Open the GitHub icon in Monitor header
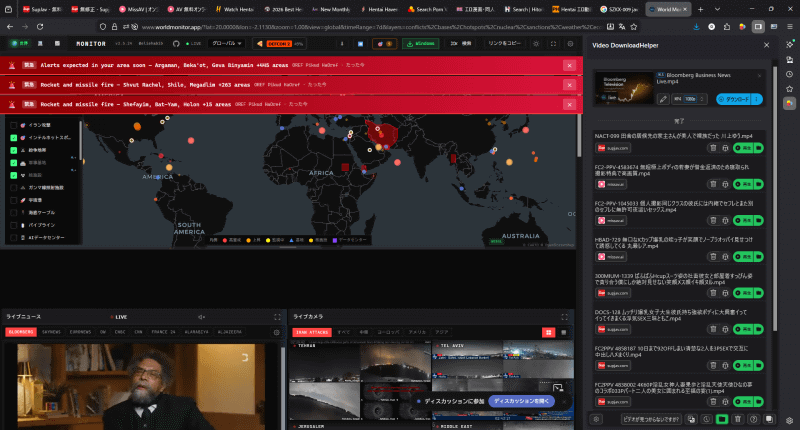The height and width of the screenshot is (430, 800). 176,44
